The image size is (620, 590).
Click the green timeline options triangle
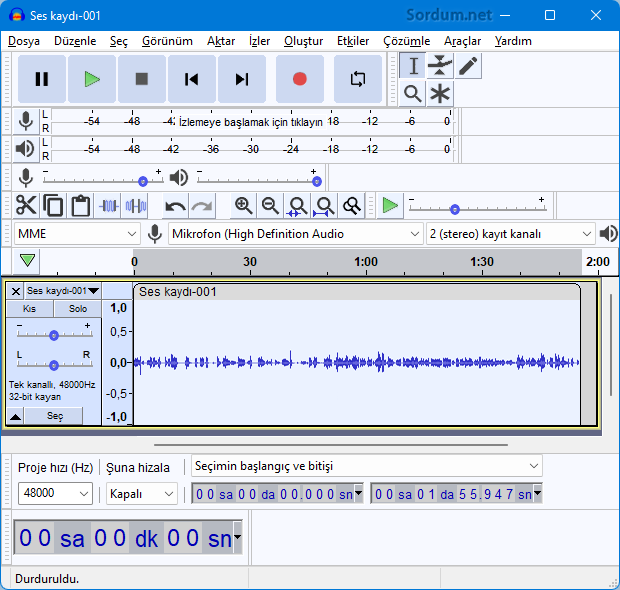(x=27, y=261)
